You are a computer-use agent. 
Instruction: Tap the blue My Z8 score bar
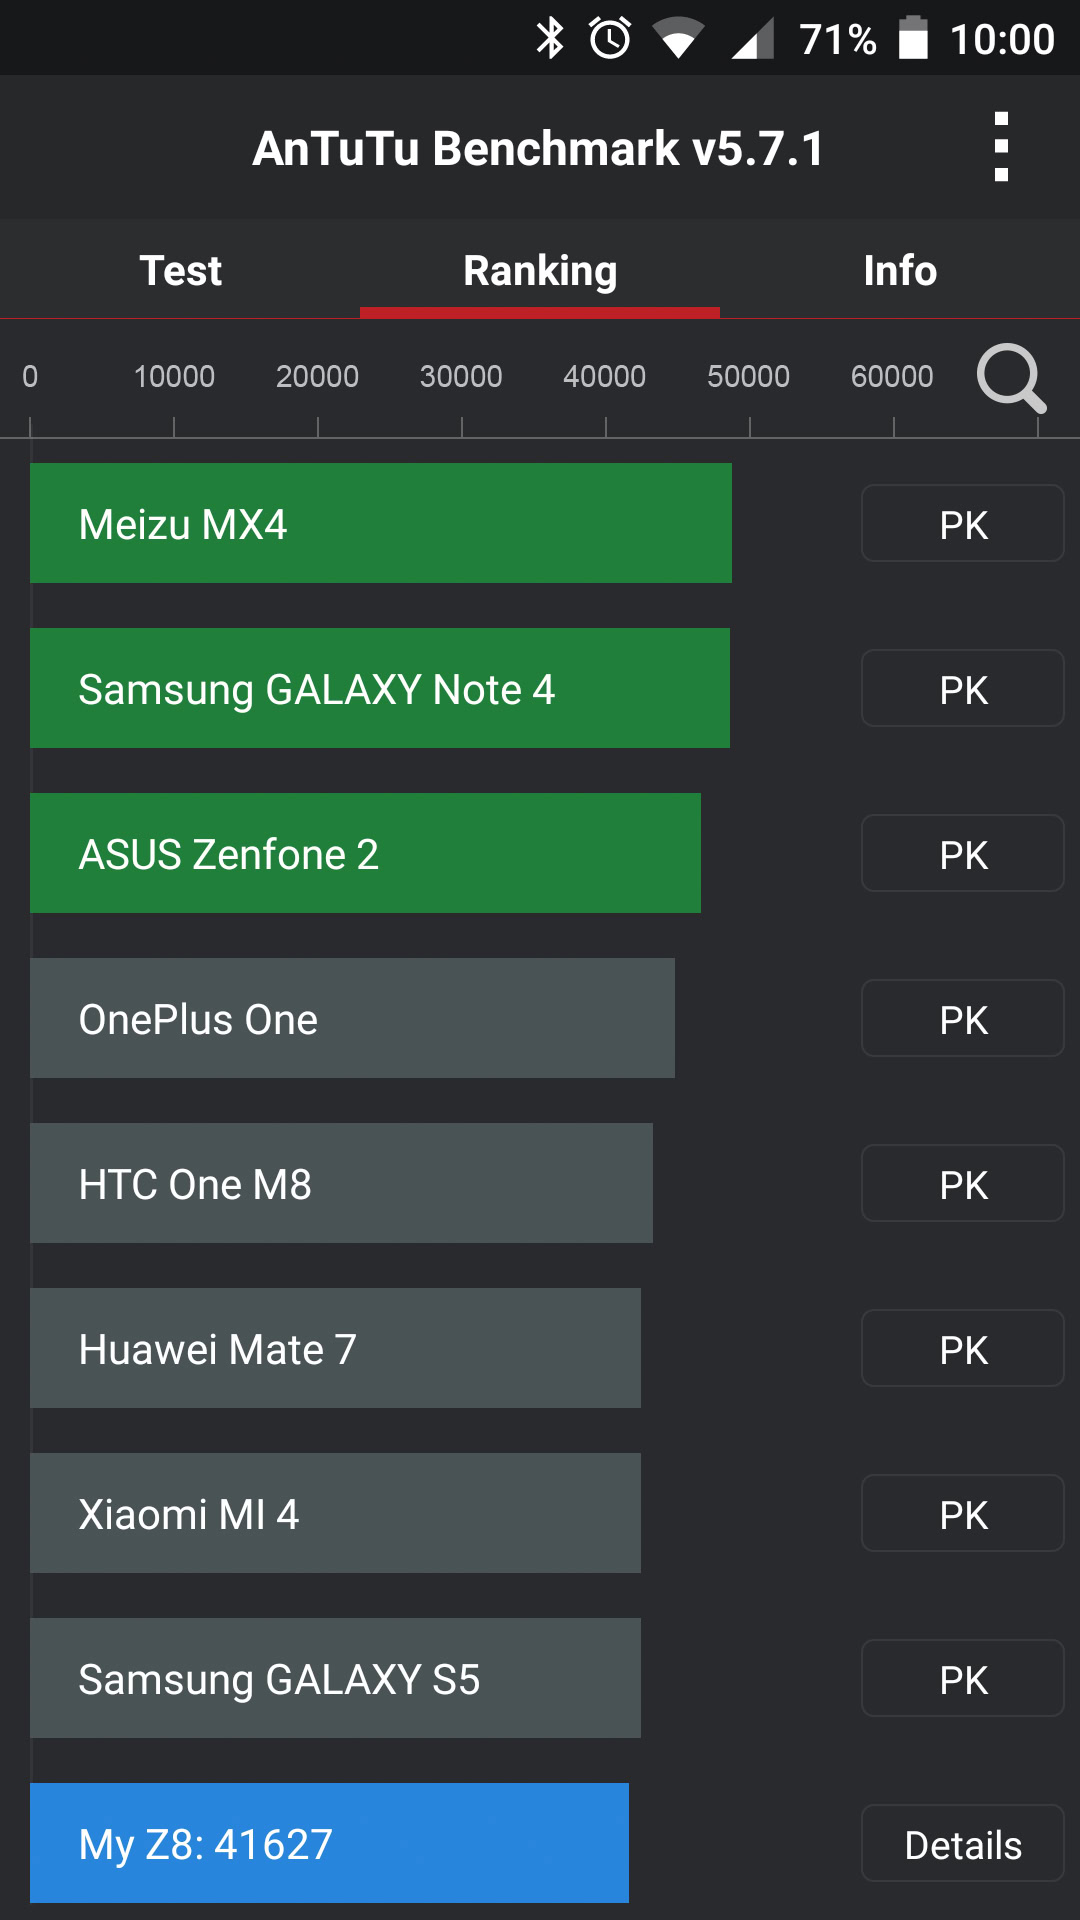tap(329, 1843)
